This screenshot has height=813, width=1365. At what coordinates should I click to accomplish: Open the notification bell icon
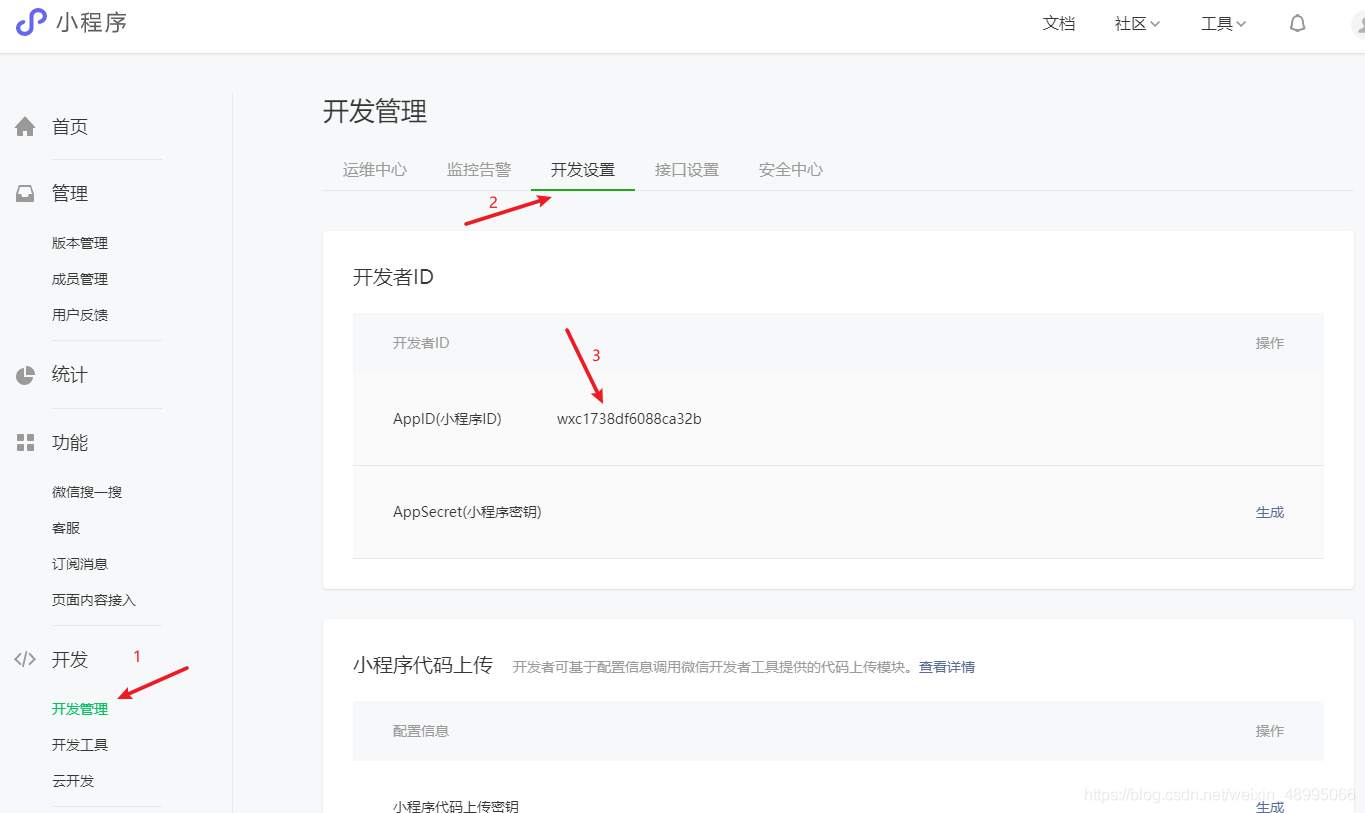[1297, 23]
